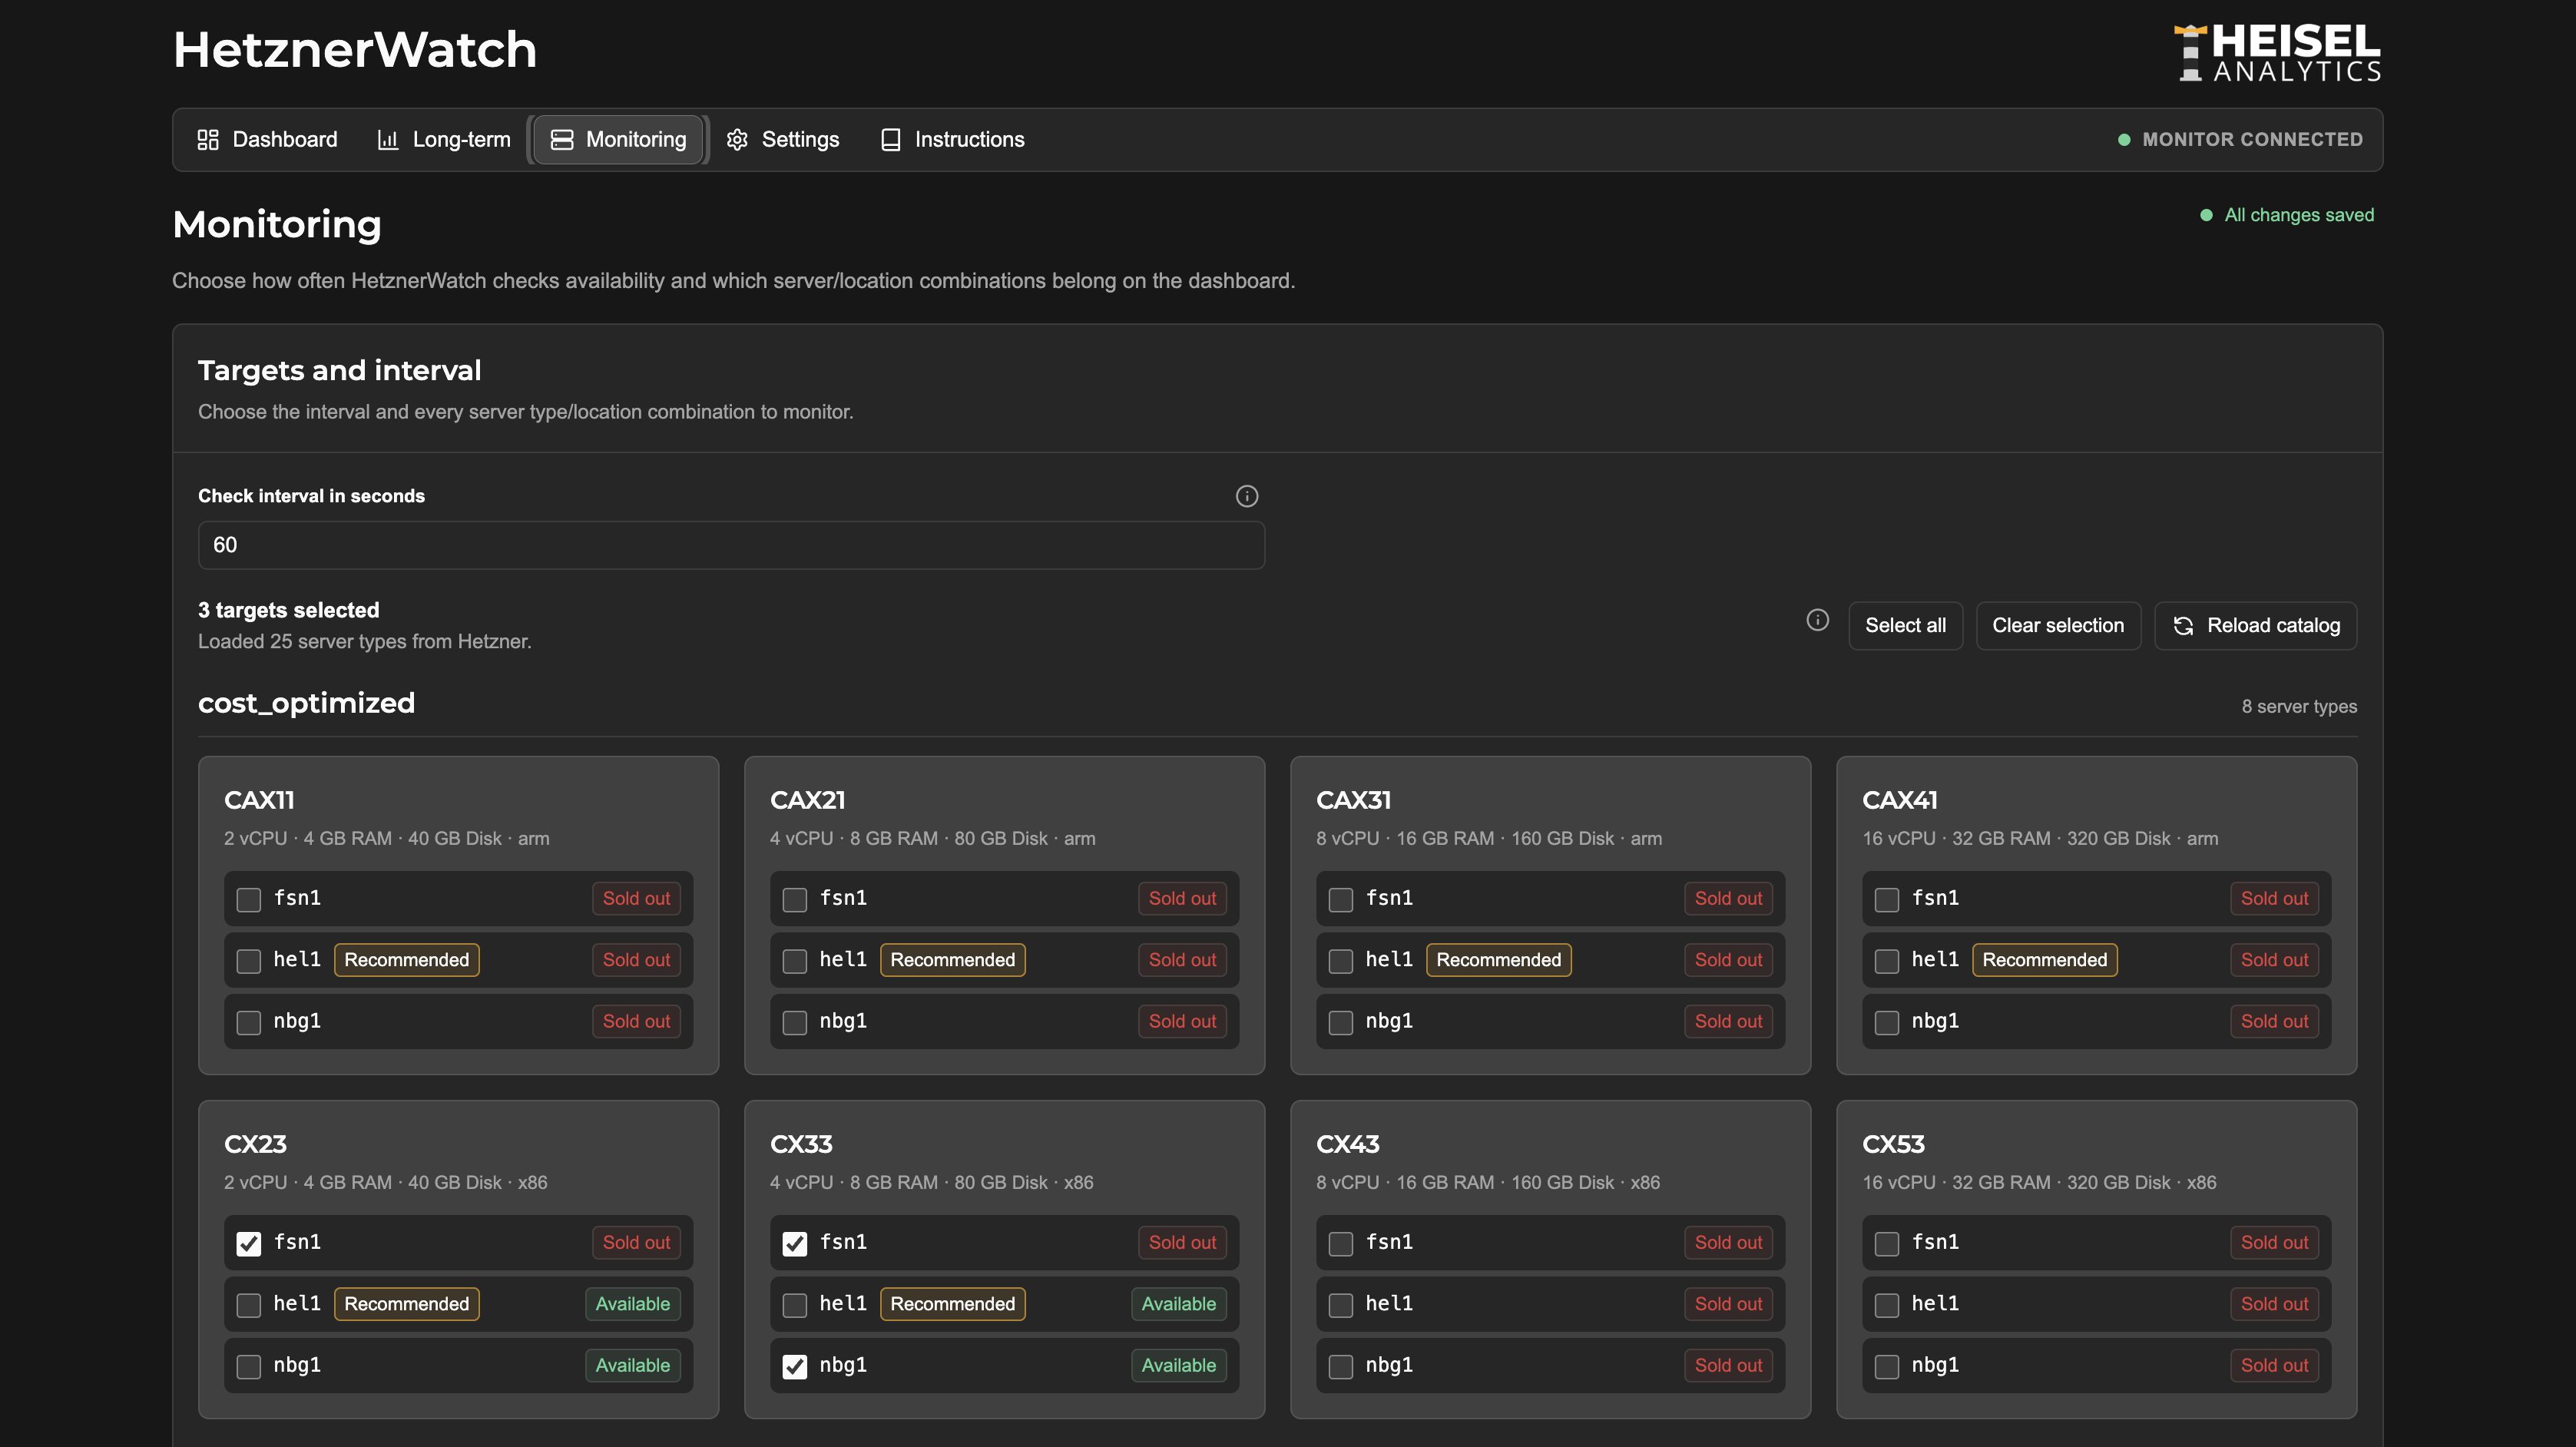
Task: Tick CAX31 nbg1 location
Action: pyautogui.click(x=1341, y=1023)
